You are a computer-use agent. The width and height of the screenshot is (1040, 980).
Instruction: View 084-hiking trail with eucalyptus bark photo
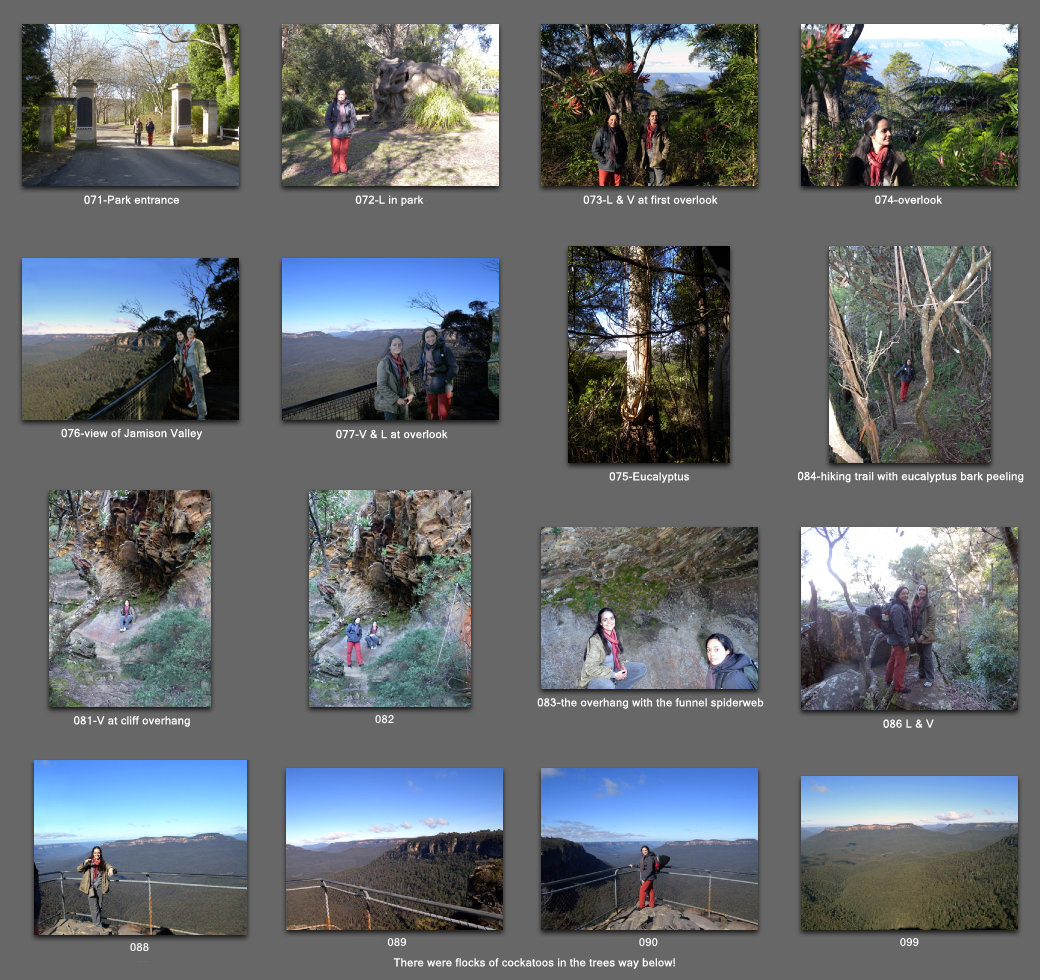tap(910, 355)
